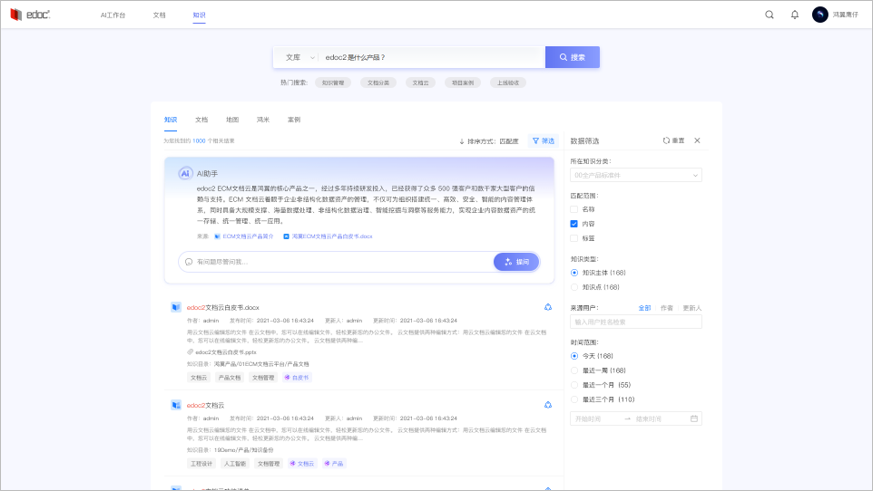The width and height of the screenshot is (873, 491).
Task: Select 知识点 (168) radio button
Action: coord(574,287)
